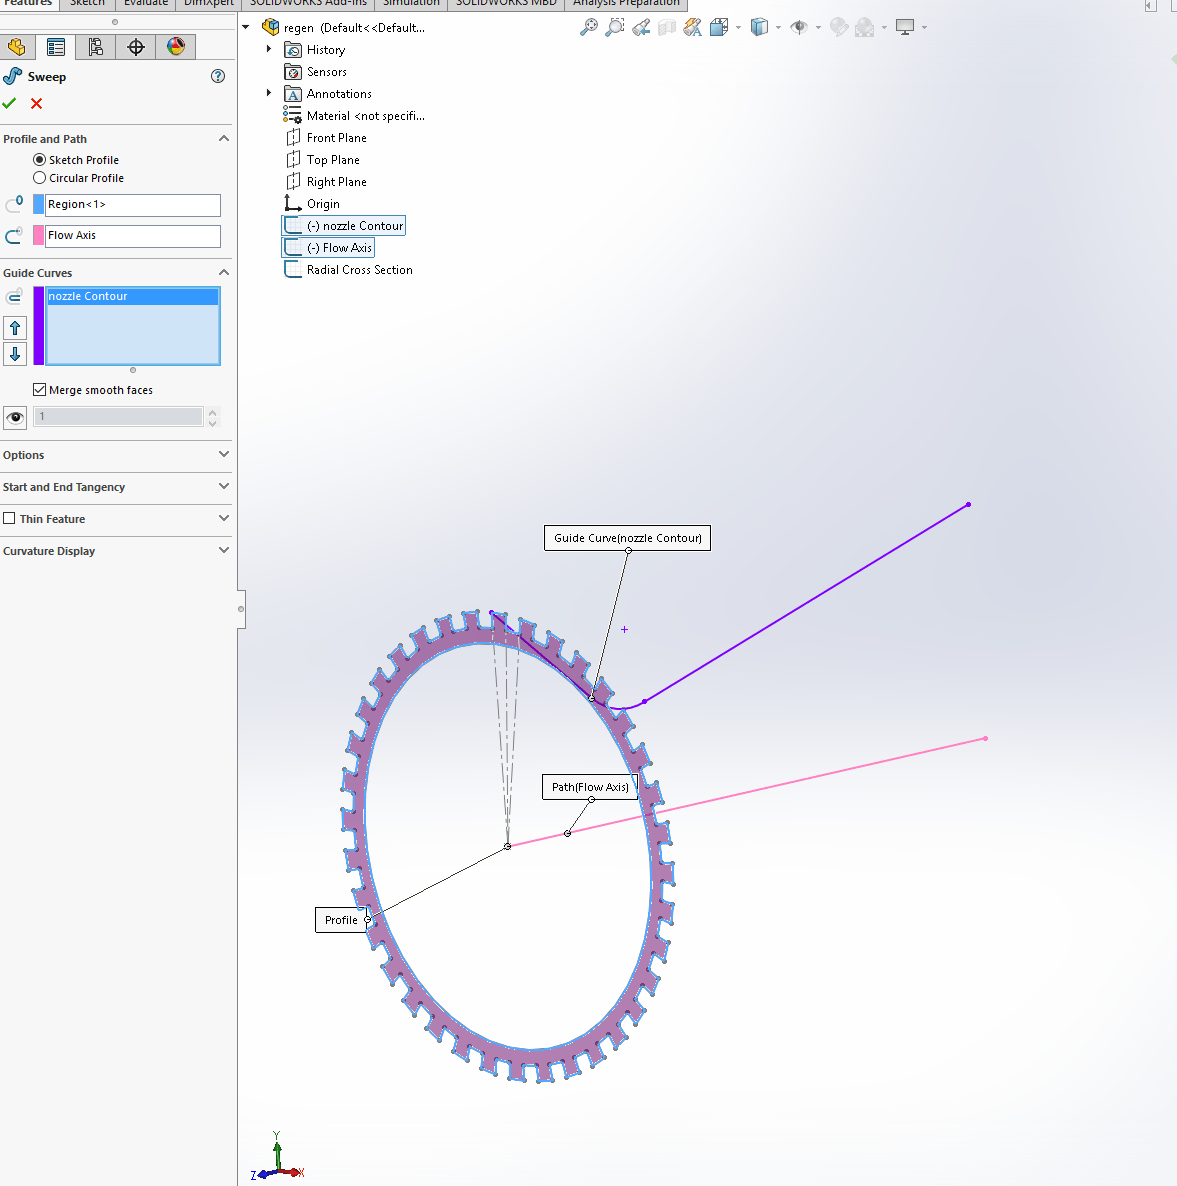Viewport: 1177px width, 1186px height.
Task: Select the Zoom to Fit tool
Action: click(589, 27)
